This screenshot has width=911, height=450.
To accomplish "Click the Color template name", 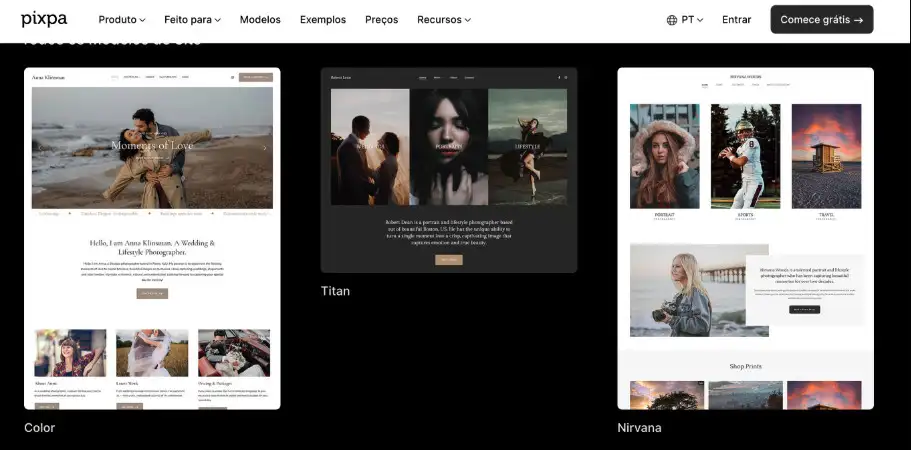I will 40,428.
